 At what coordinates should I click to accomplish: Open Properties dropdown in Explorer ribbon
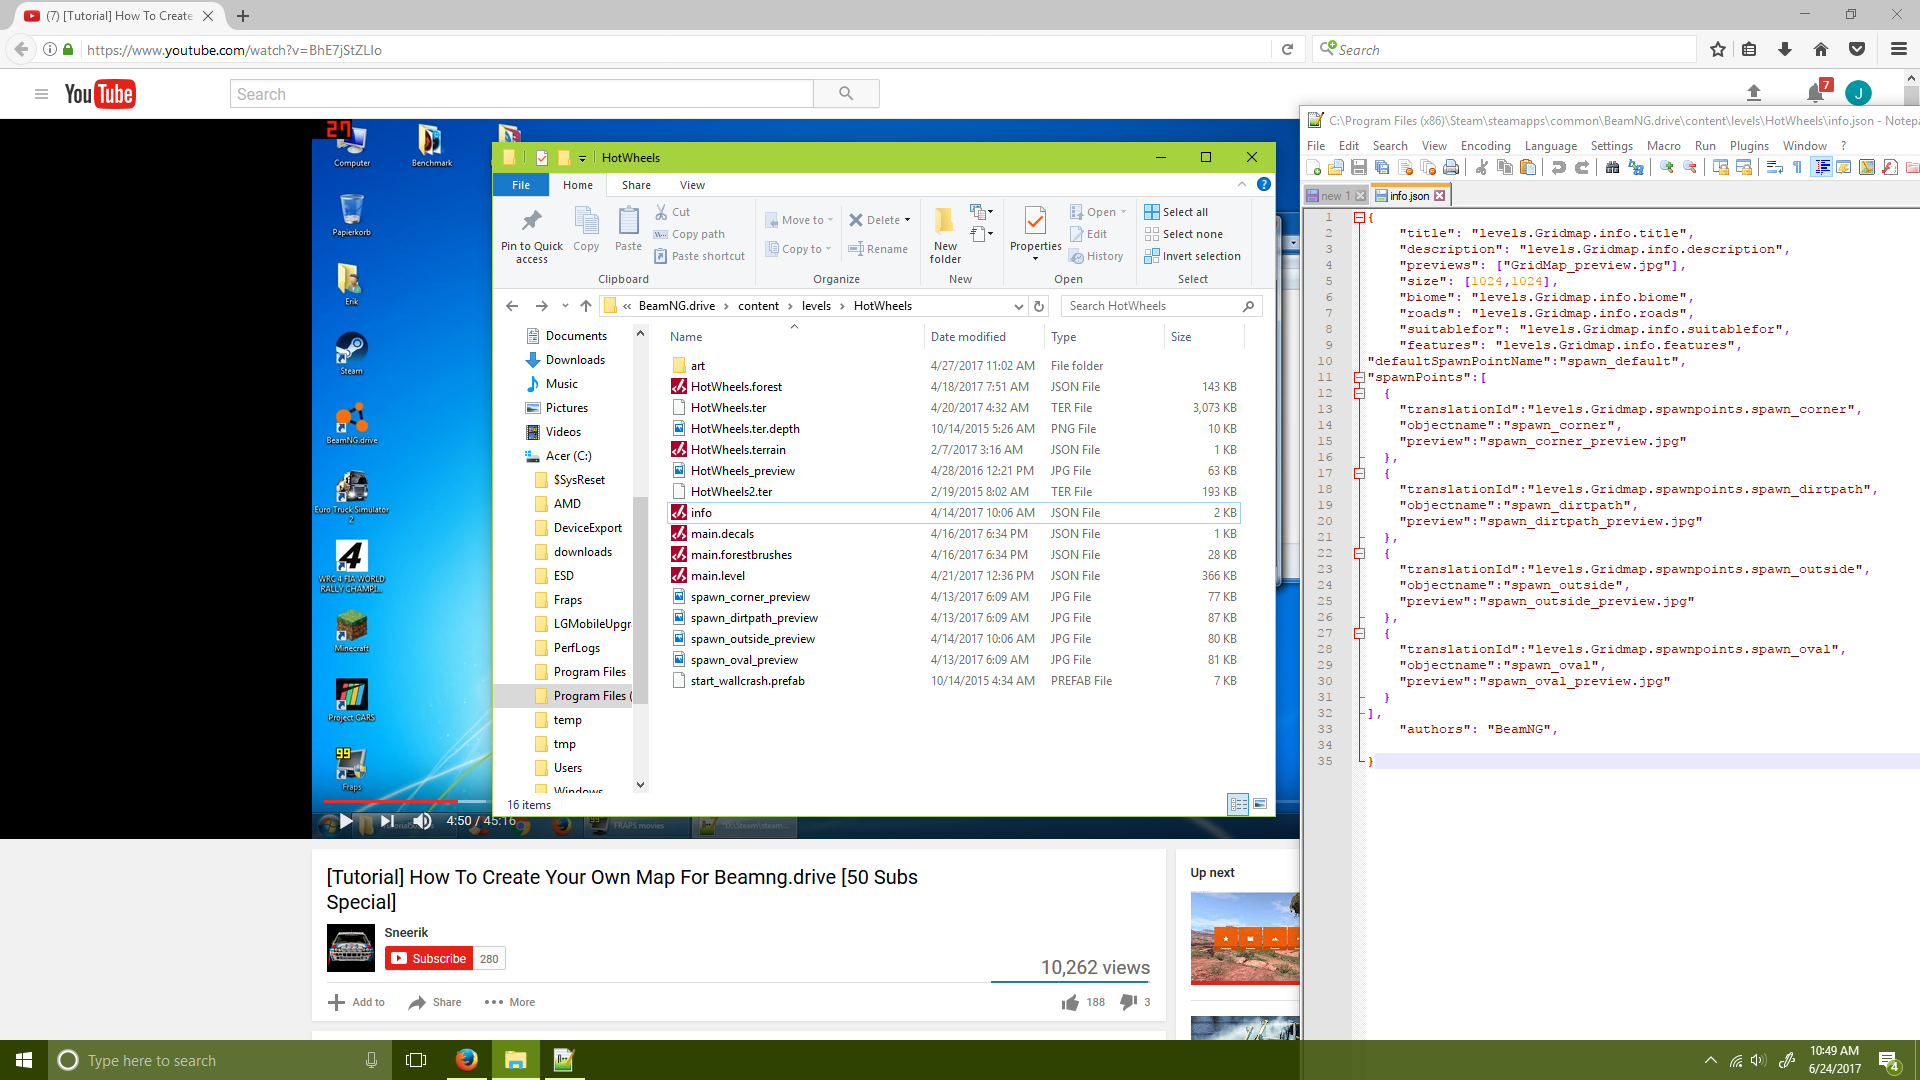point(1036,259)
